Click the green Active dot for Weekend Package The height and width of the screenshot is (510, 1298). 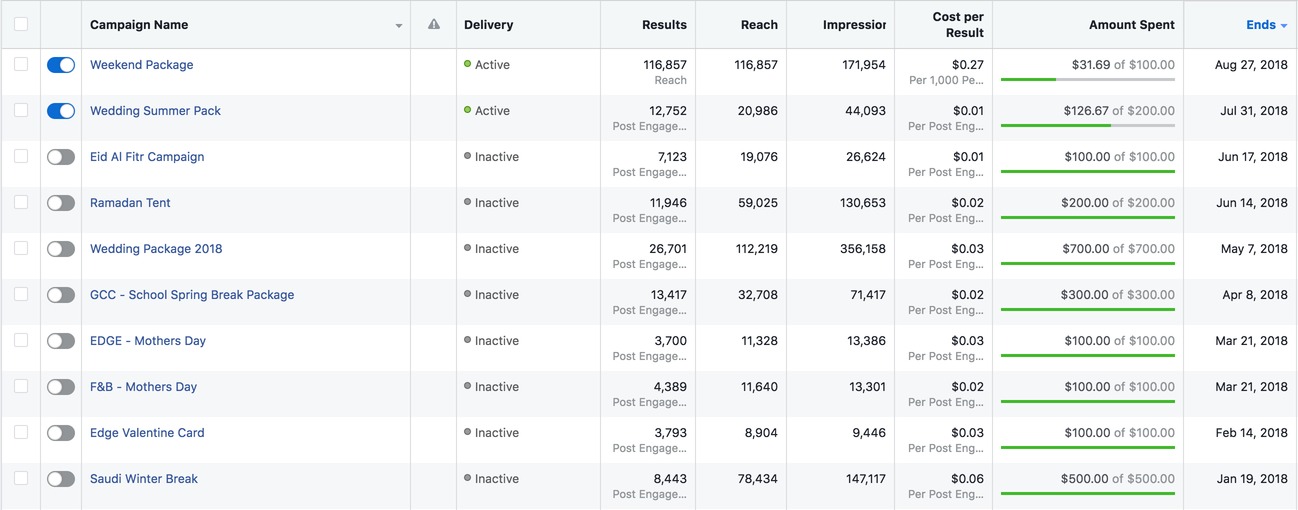pyautogui.click(x=467, y=64)
